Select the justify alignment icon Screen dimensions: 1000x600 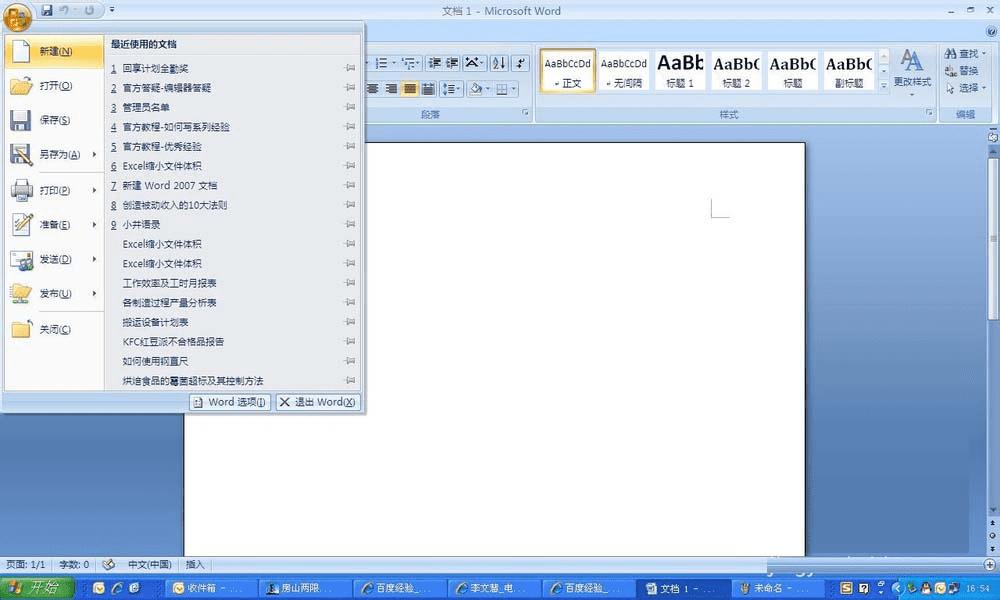[410, 89]
